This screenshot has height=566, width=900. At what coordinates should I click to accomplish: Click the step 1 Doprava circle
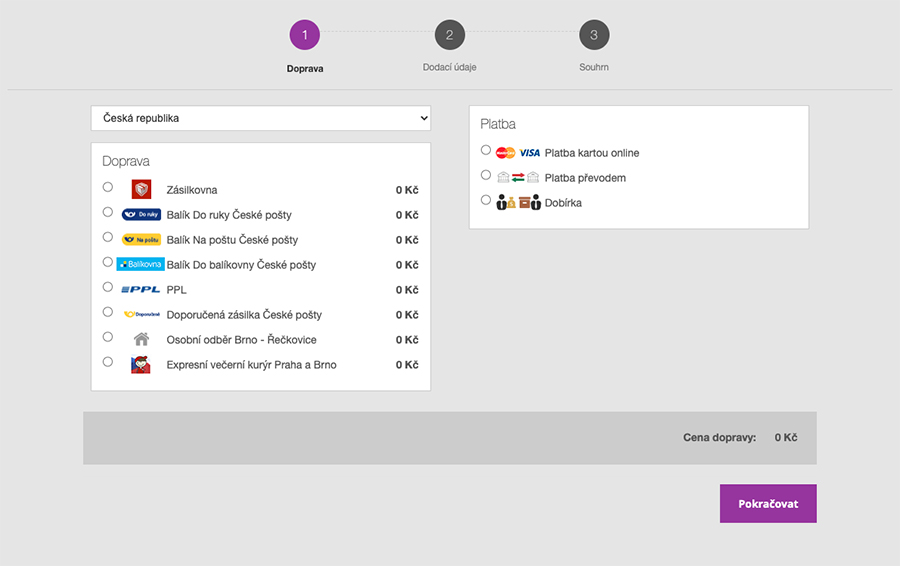click(305, 36)
